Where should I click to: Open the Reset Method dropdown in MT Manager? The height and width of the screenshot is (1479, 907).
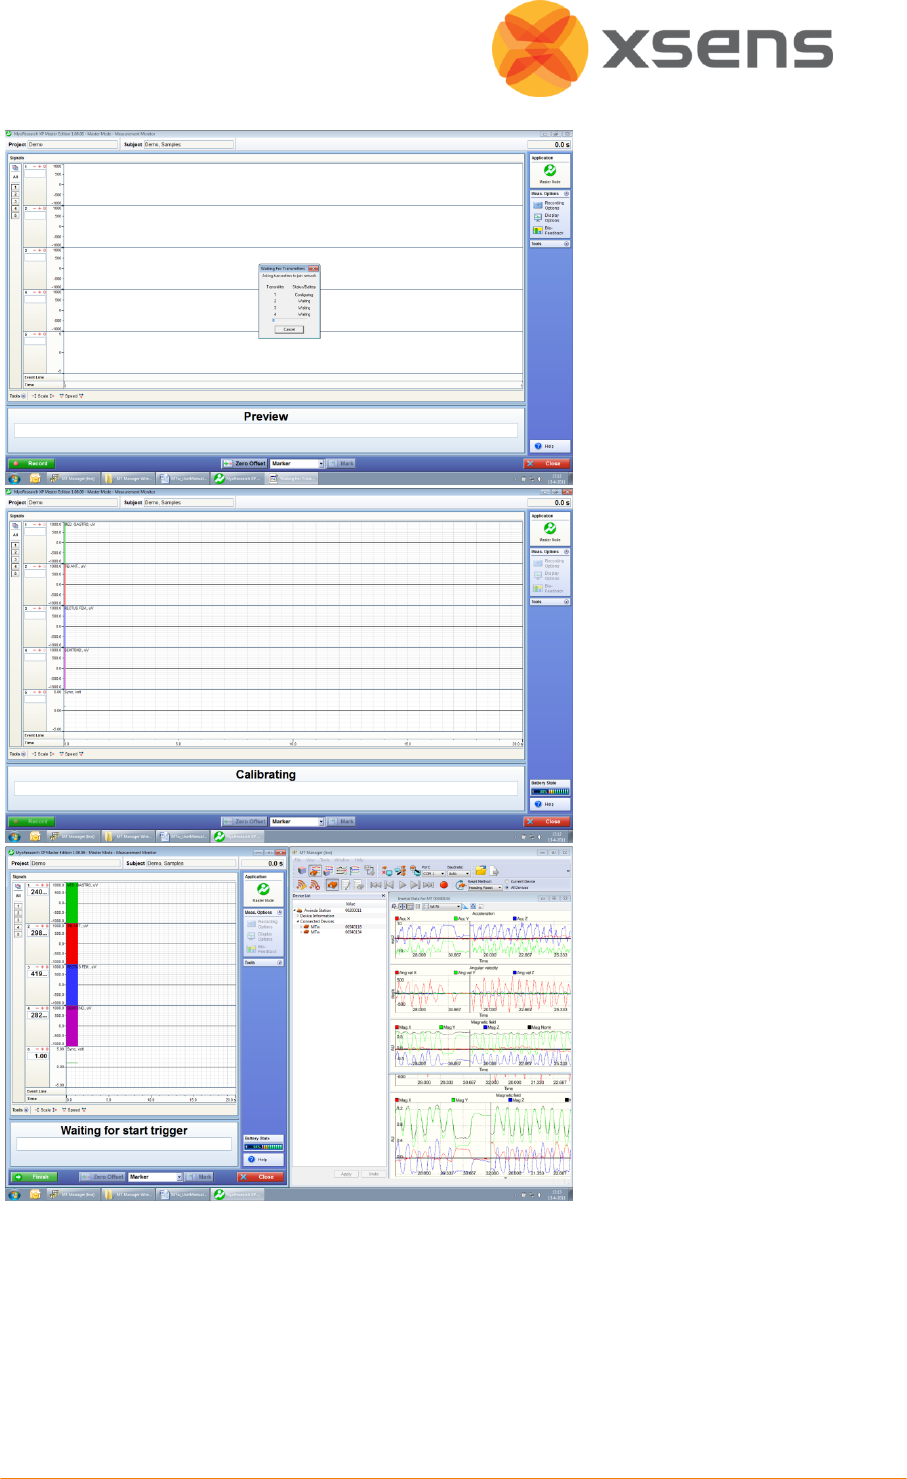(x=485, y=887)
